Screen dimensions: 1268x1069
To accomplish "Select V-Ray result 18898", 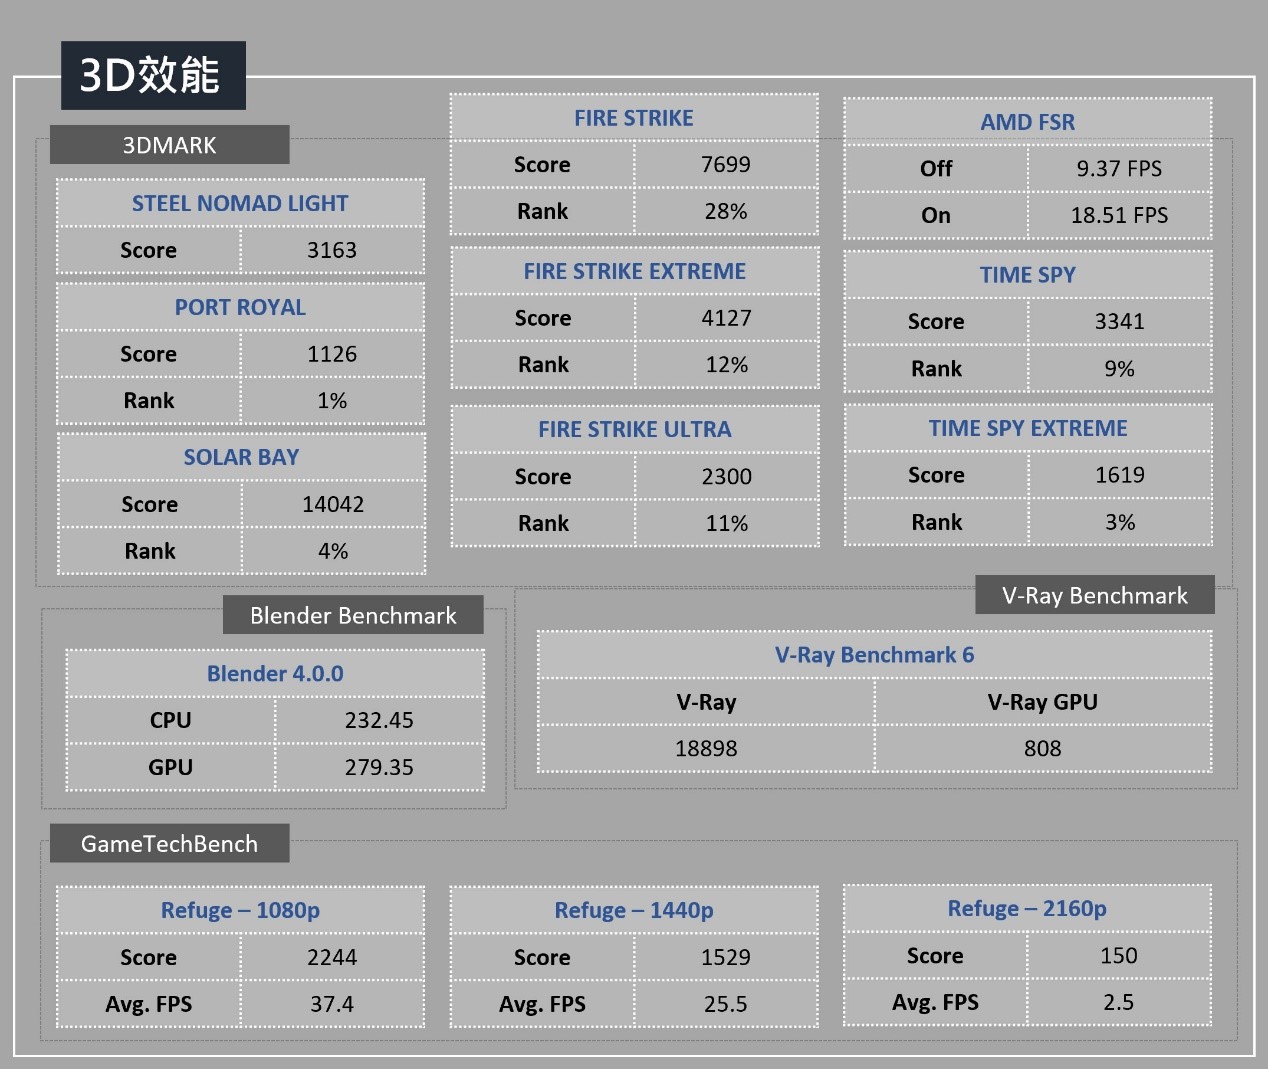I will (x=706, y=748).
